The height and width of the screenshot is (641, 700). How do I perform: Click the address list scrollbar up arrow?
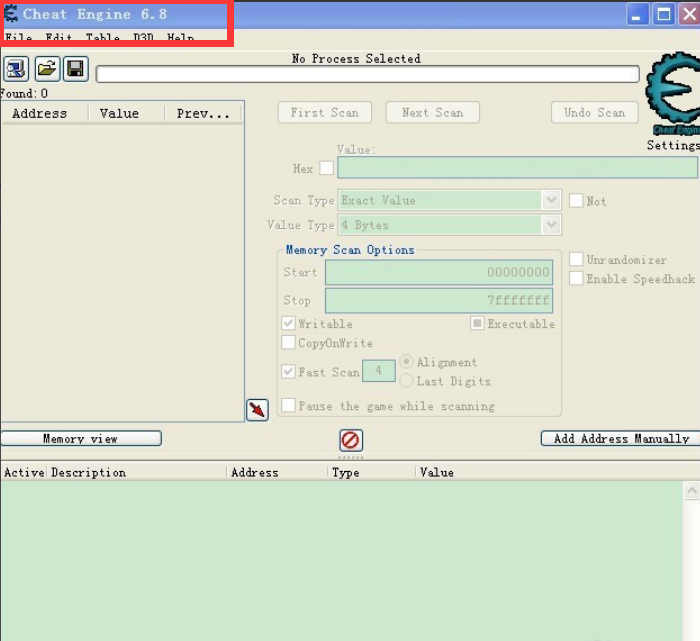[691, 491]
